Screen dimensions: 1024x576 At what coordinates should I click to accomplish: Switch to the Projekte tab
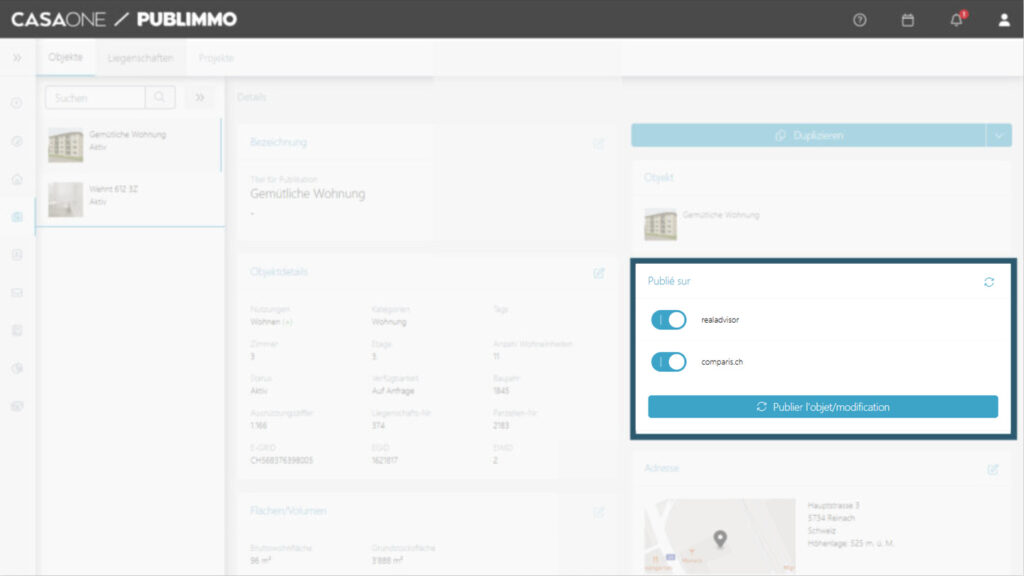216,58
